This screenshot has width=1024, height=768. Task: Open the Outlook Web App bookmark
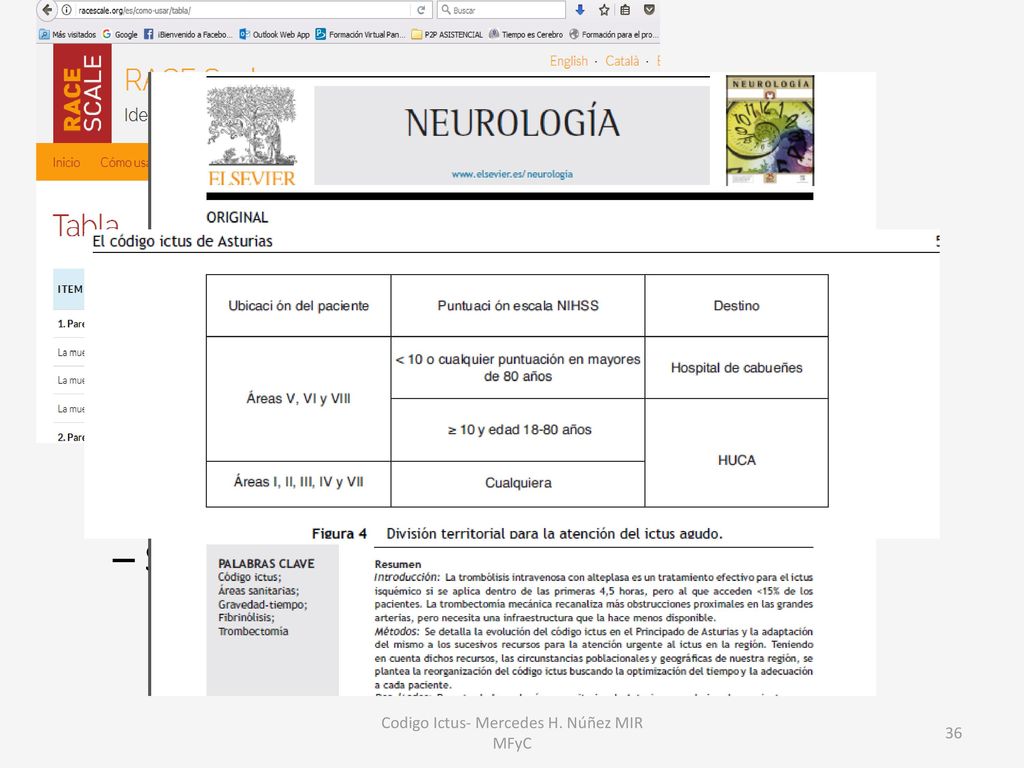tap(274, 35)
